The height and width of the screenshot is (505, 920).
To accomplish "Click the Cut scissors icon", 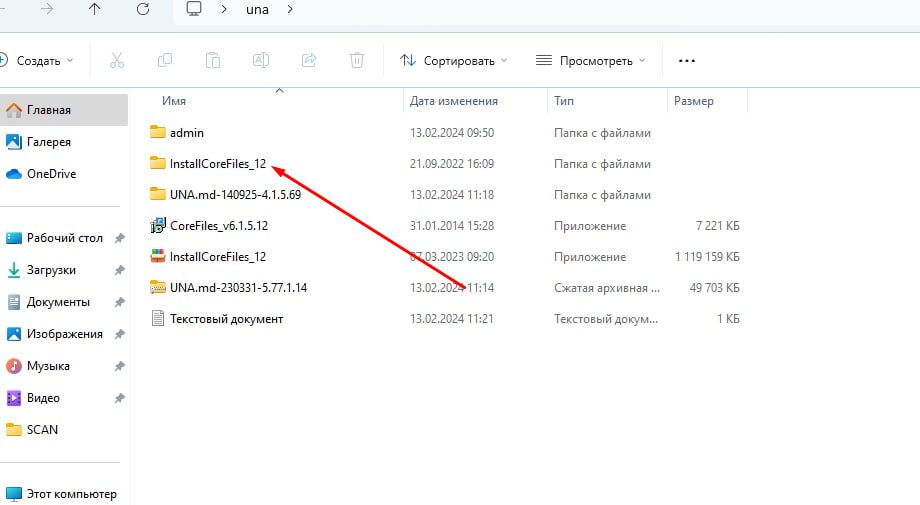I will pyautogui.click(x=117, y=60).
